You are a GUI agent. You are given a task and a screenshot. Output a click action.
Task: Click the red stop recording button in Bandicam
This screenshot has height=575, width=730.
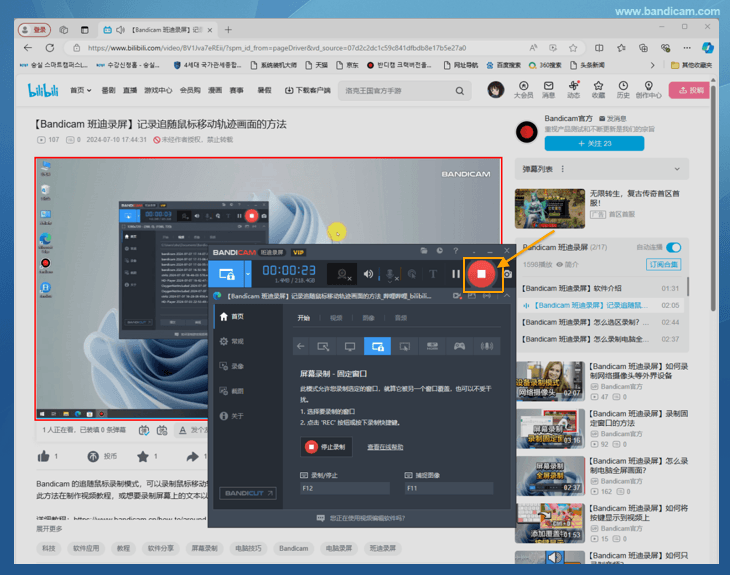481,273
